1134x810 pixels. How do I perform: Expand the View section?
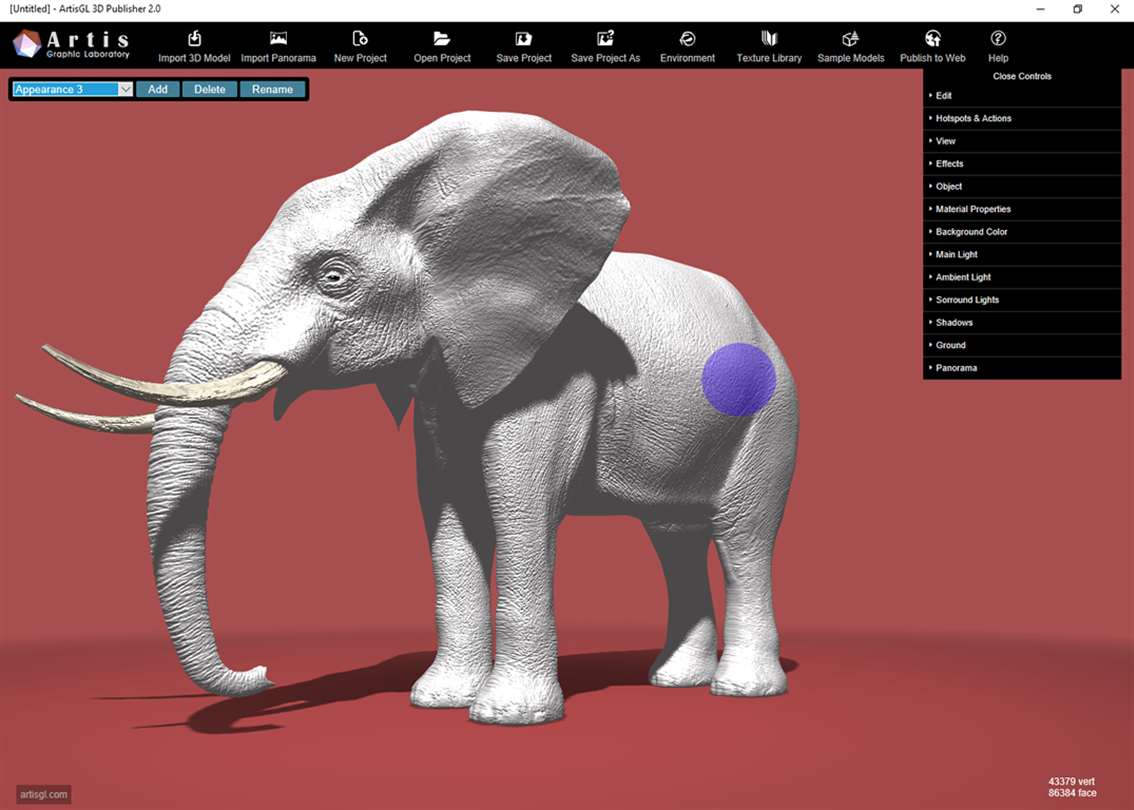(x=1022, y=141)
